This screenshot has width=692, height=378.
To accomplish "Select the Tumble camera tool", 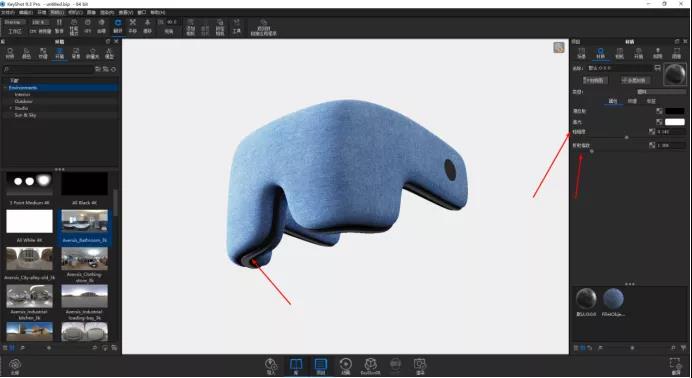I will [x=118, y=26].
